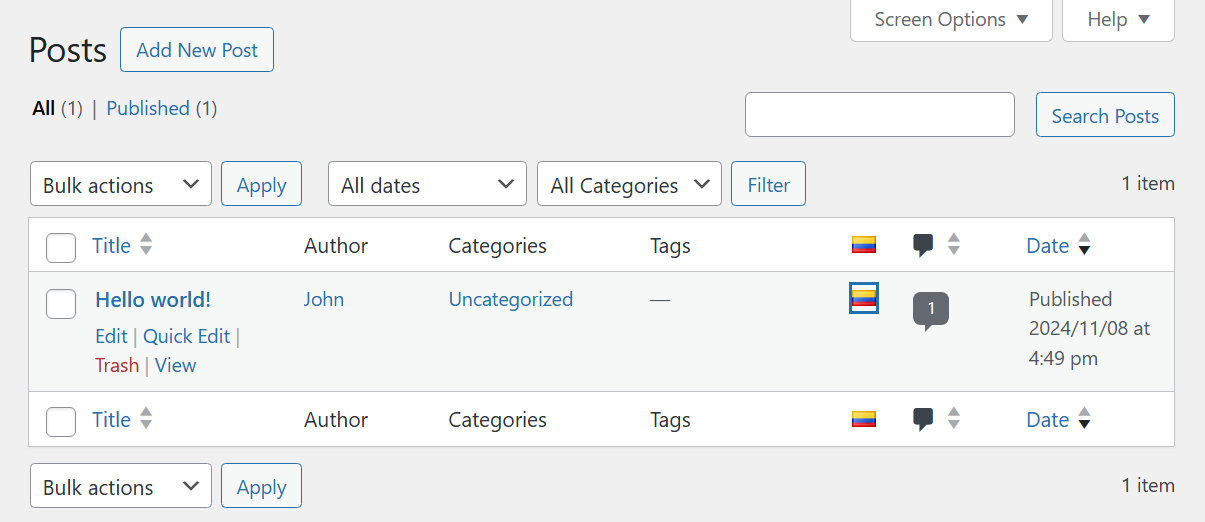
Task: Sort by the Date footer link
Action: (x=1047, y=419)
